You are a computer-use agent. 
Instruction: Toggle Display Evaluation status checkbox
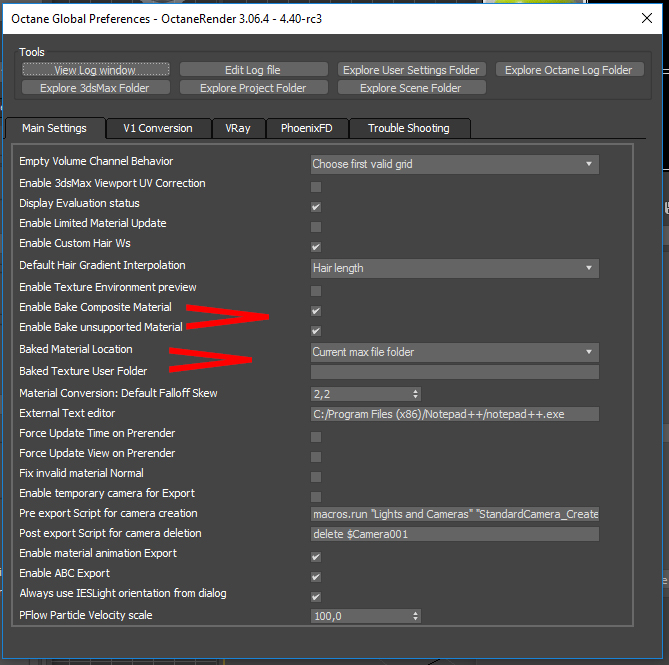[x=316, y=207]
